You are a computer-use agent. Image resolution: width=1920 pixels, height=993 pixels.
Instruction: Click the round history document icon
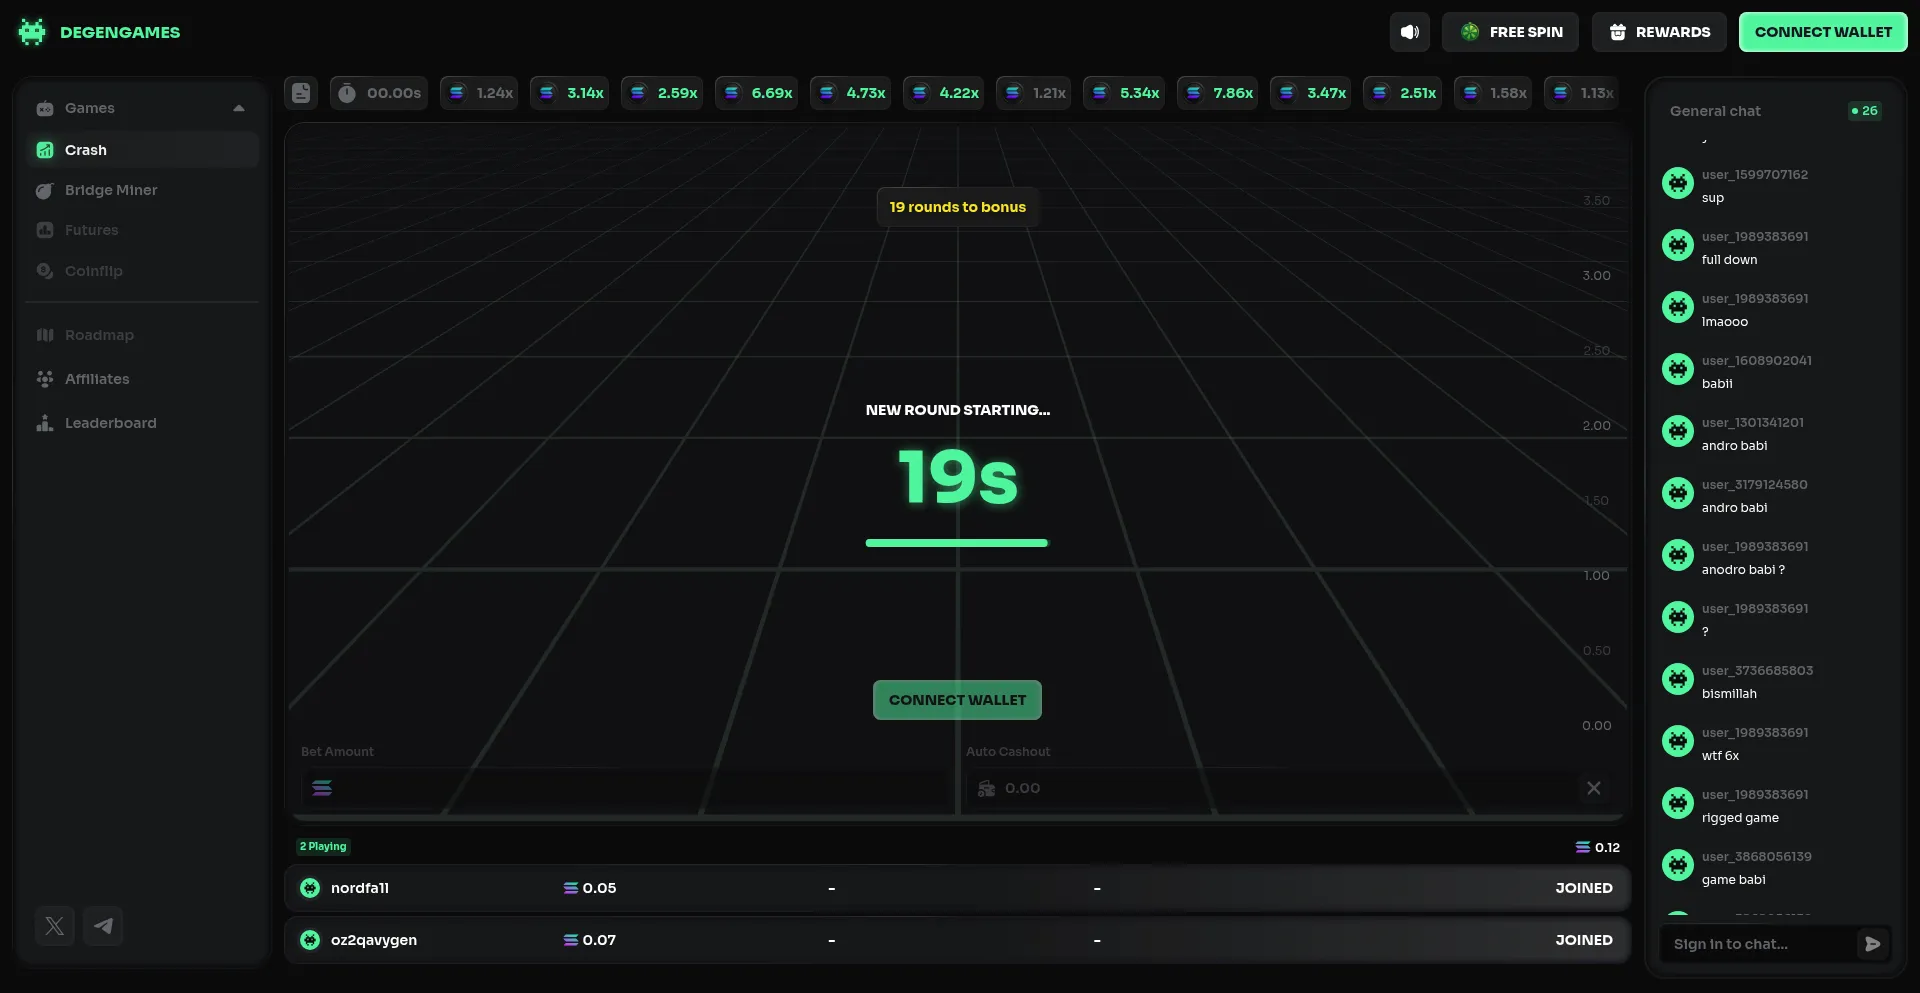pos(301,93)
